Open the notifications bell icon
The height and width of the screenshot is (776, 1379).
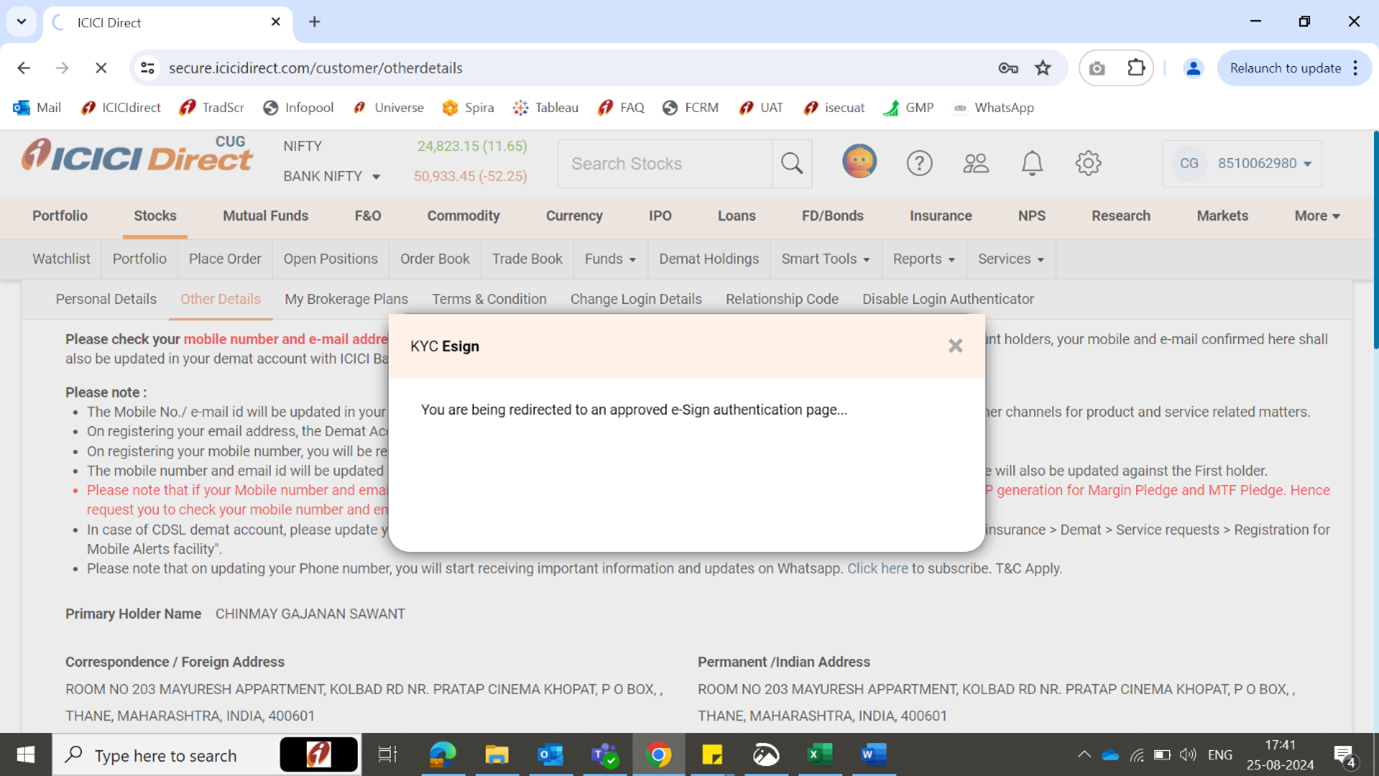pyautogui.click(x=1032, y=163)
